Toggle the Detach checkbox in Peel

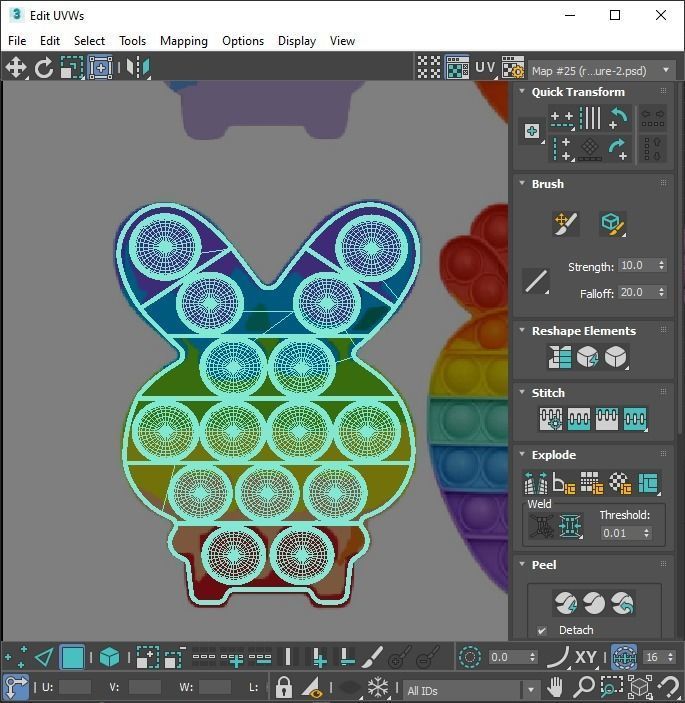[x=542, y=630]
